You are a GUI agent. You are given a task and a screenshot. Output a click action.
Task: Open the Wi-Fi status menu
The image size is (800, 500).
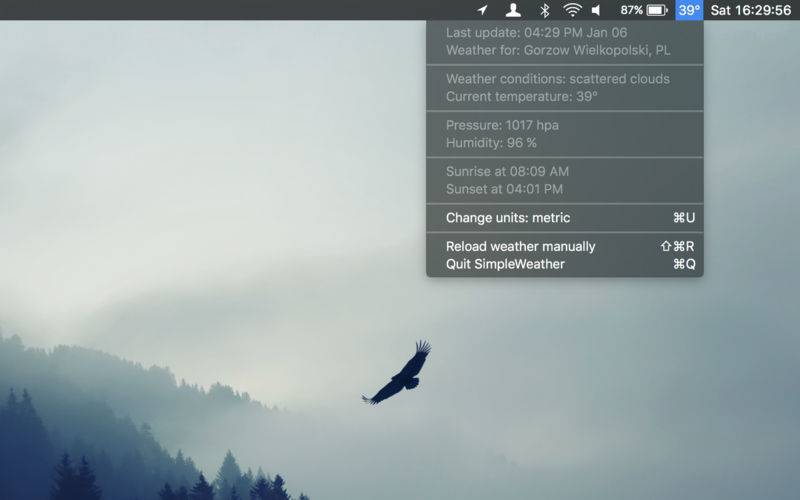pos(572,10)
